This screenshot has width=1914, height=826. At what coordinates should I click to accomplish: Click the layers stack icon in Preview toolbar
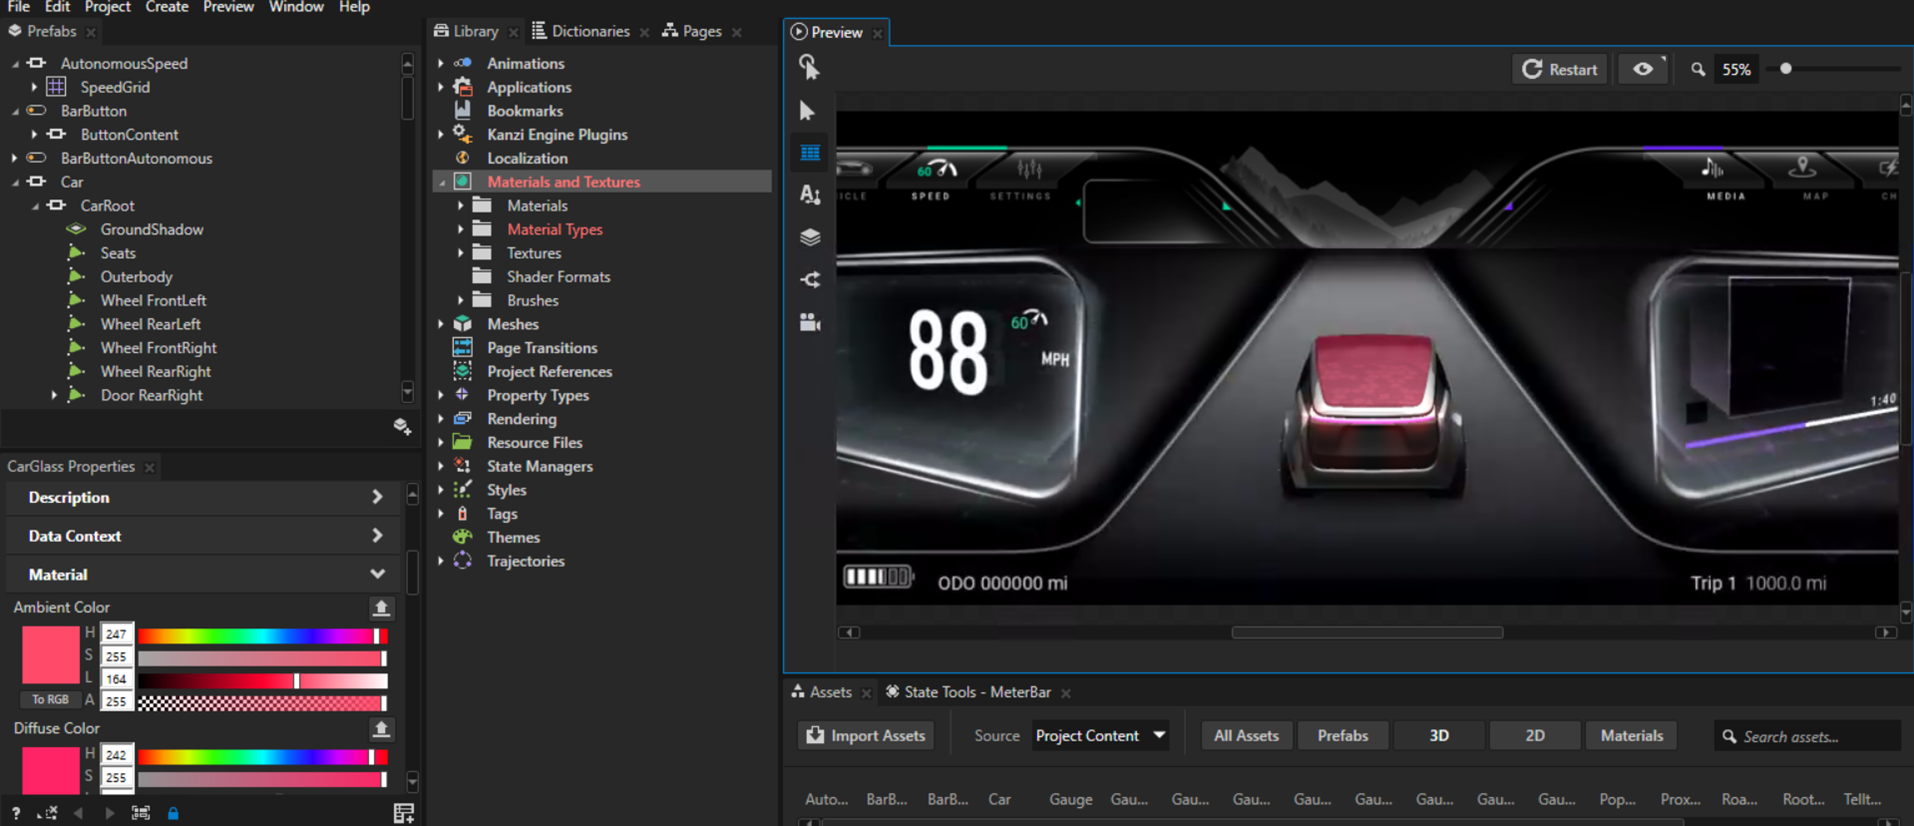pyautogui.click(x=810, y=238)
